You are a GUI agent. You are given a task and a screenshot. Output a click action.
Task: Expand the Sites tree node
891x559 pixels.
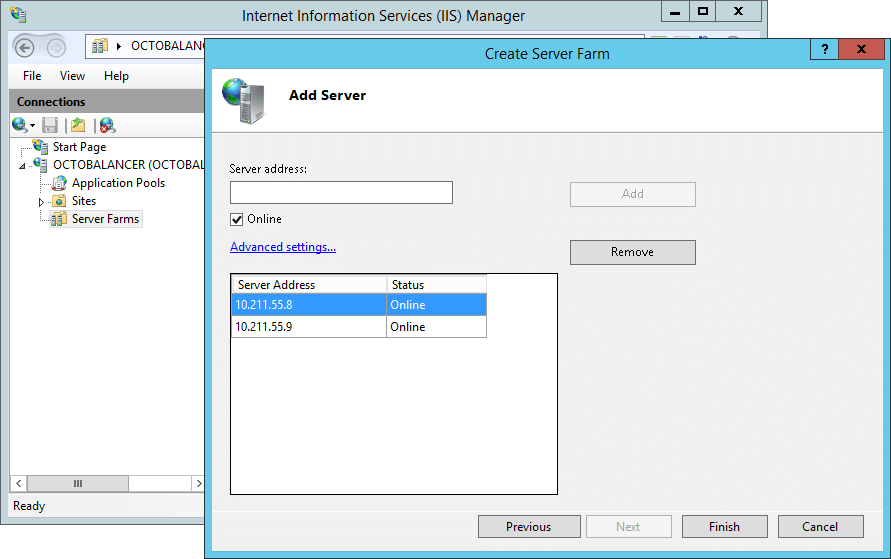(x=42, y=202)
